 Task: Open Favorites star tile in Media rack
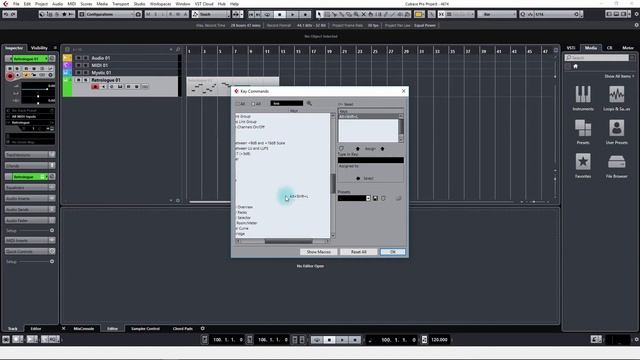click(x=583, y=165)
